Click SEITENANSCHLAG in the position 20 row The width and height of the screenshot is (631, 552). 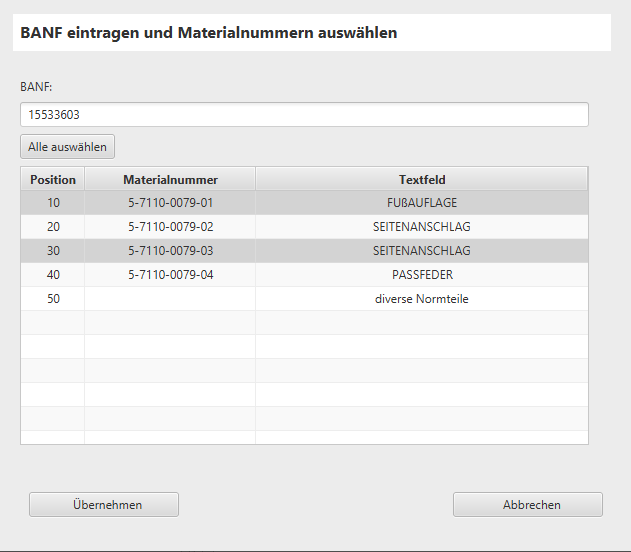pyautogui.click(x=421, y=227)
